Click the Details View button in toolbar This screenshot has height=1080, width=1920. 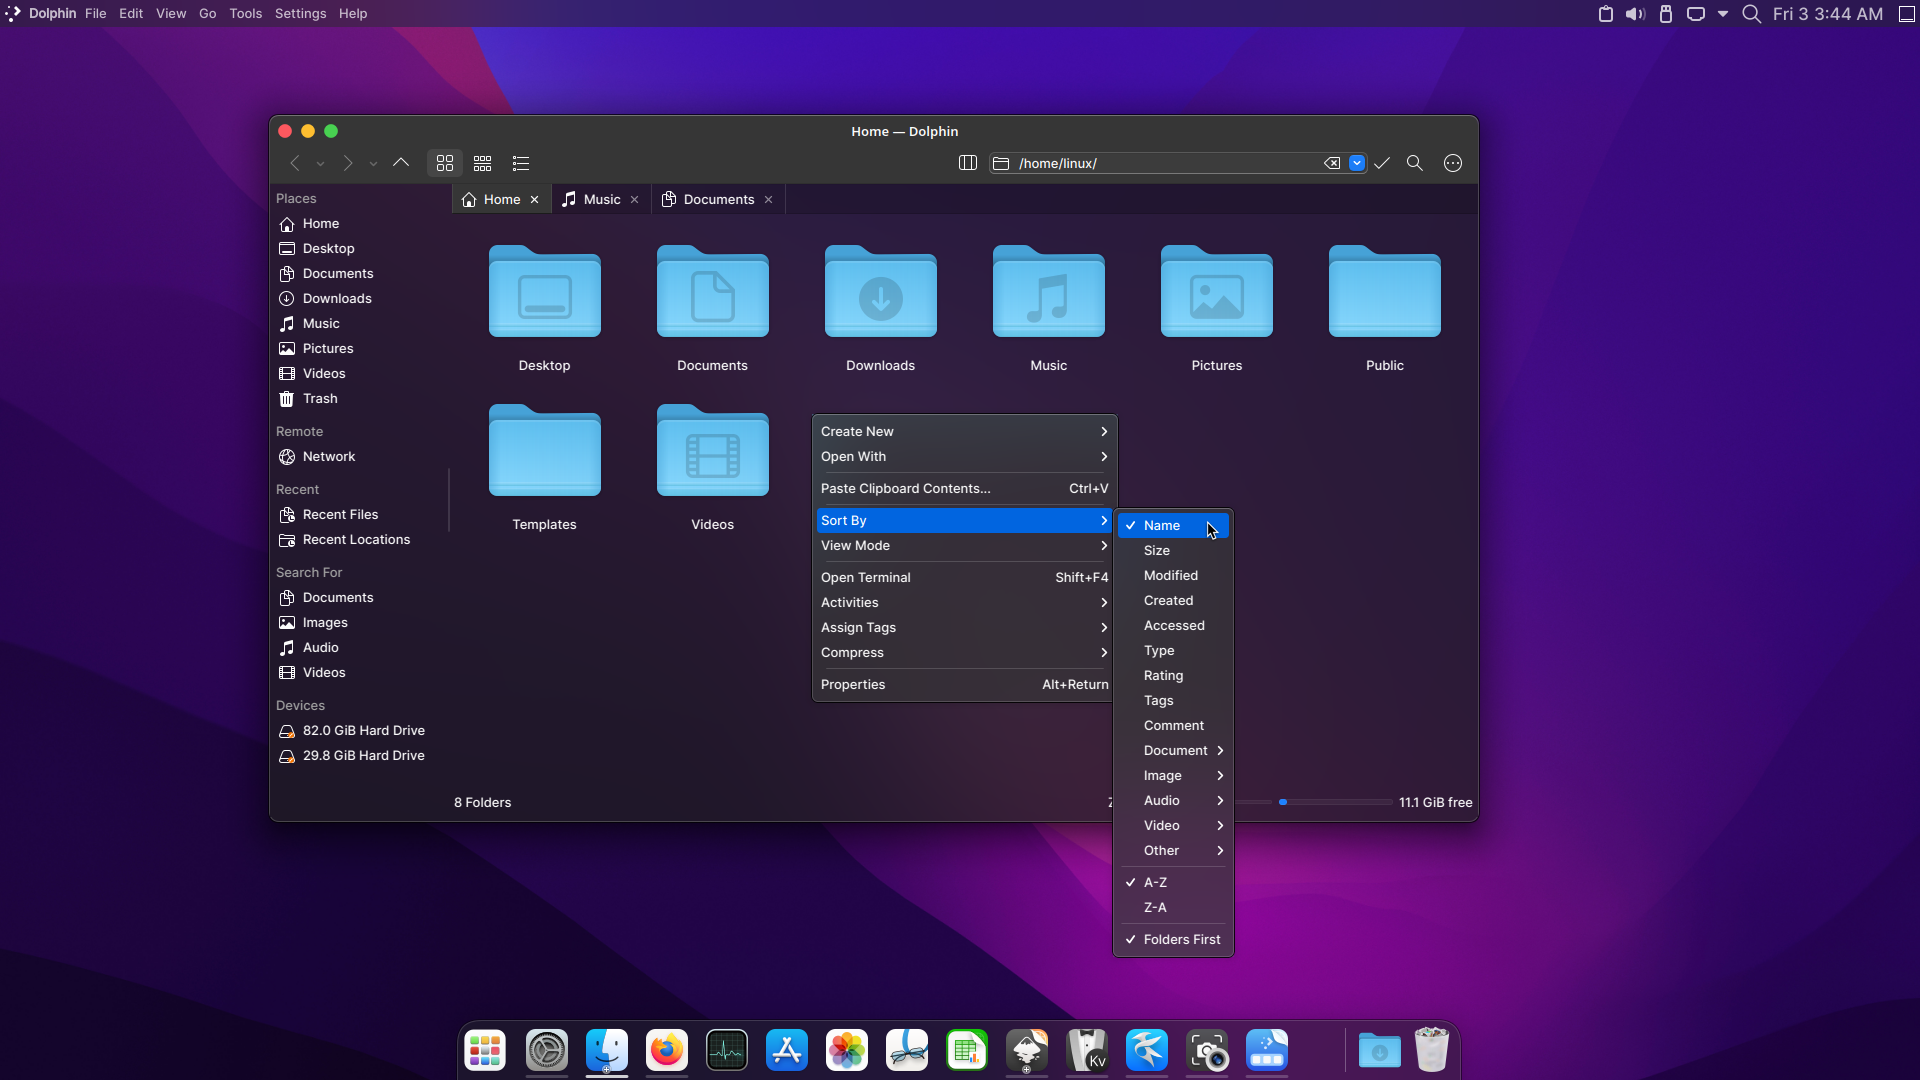pos(521,162)
